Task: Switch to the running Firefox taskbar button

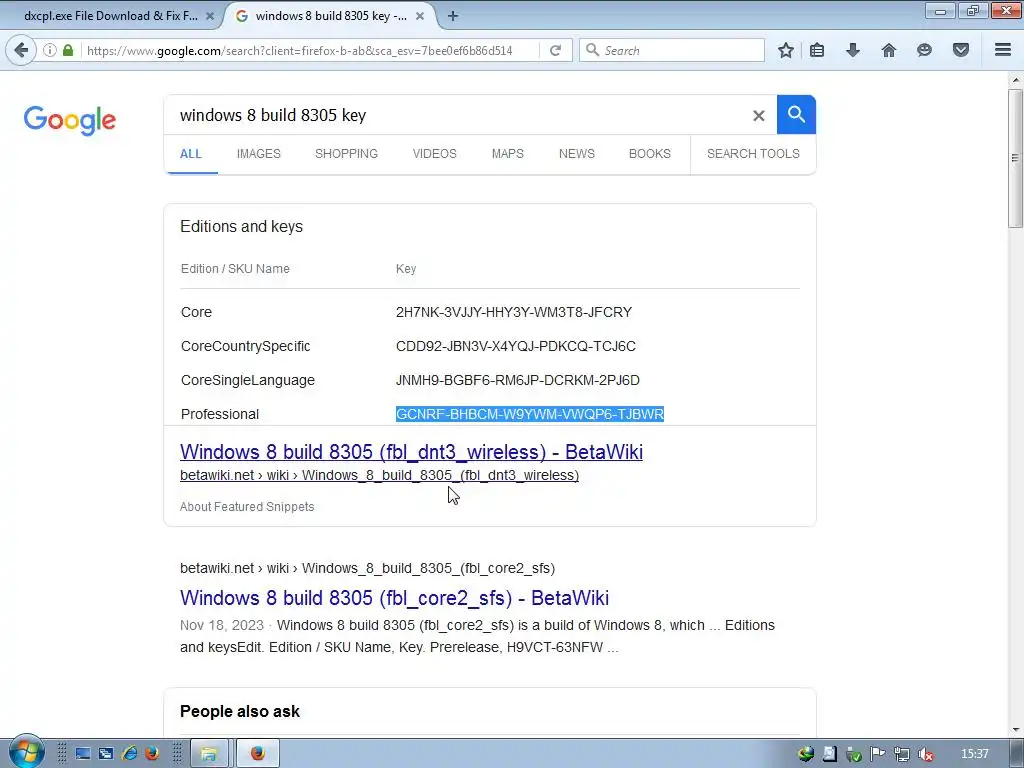Action: pos(257,754)
